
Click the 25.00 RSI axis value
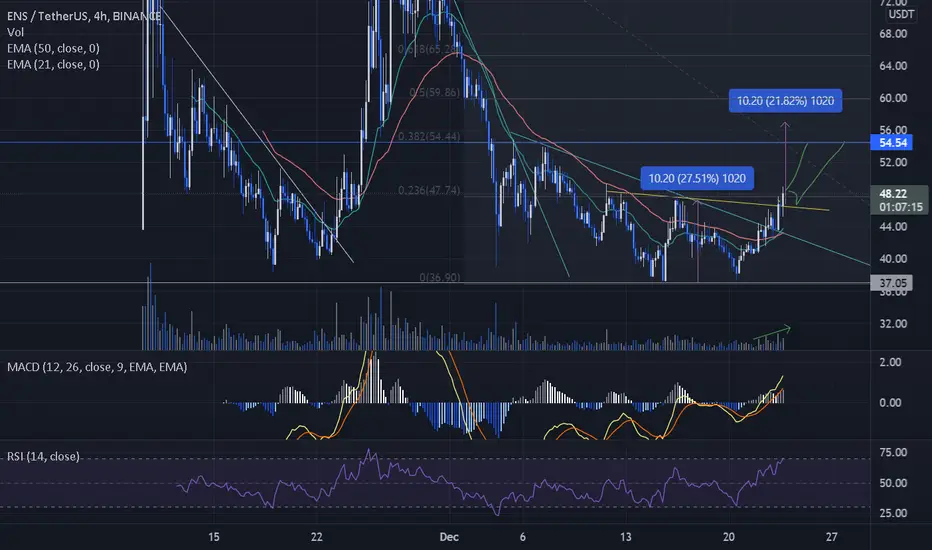tap(893, 513)
